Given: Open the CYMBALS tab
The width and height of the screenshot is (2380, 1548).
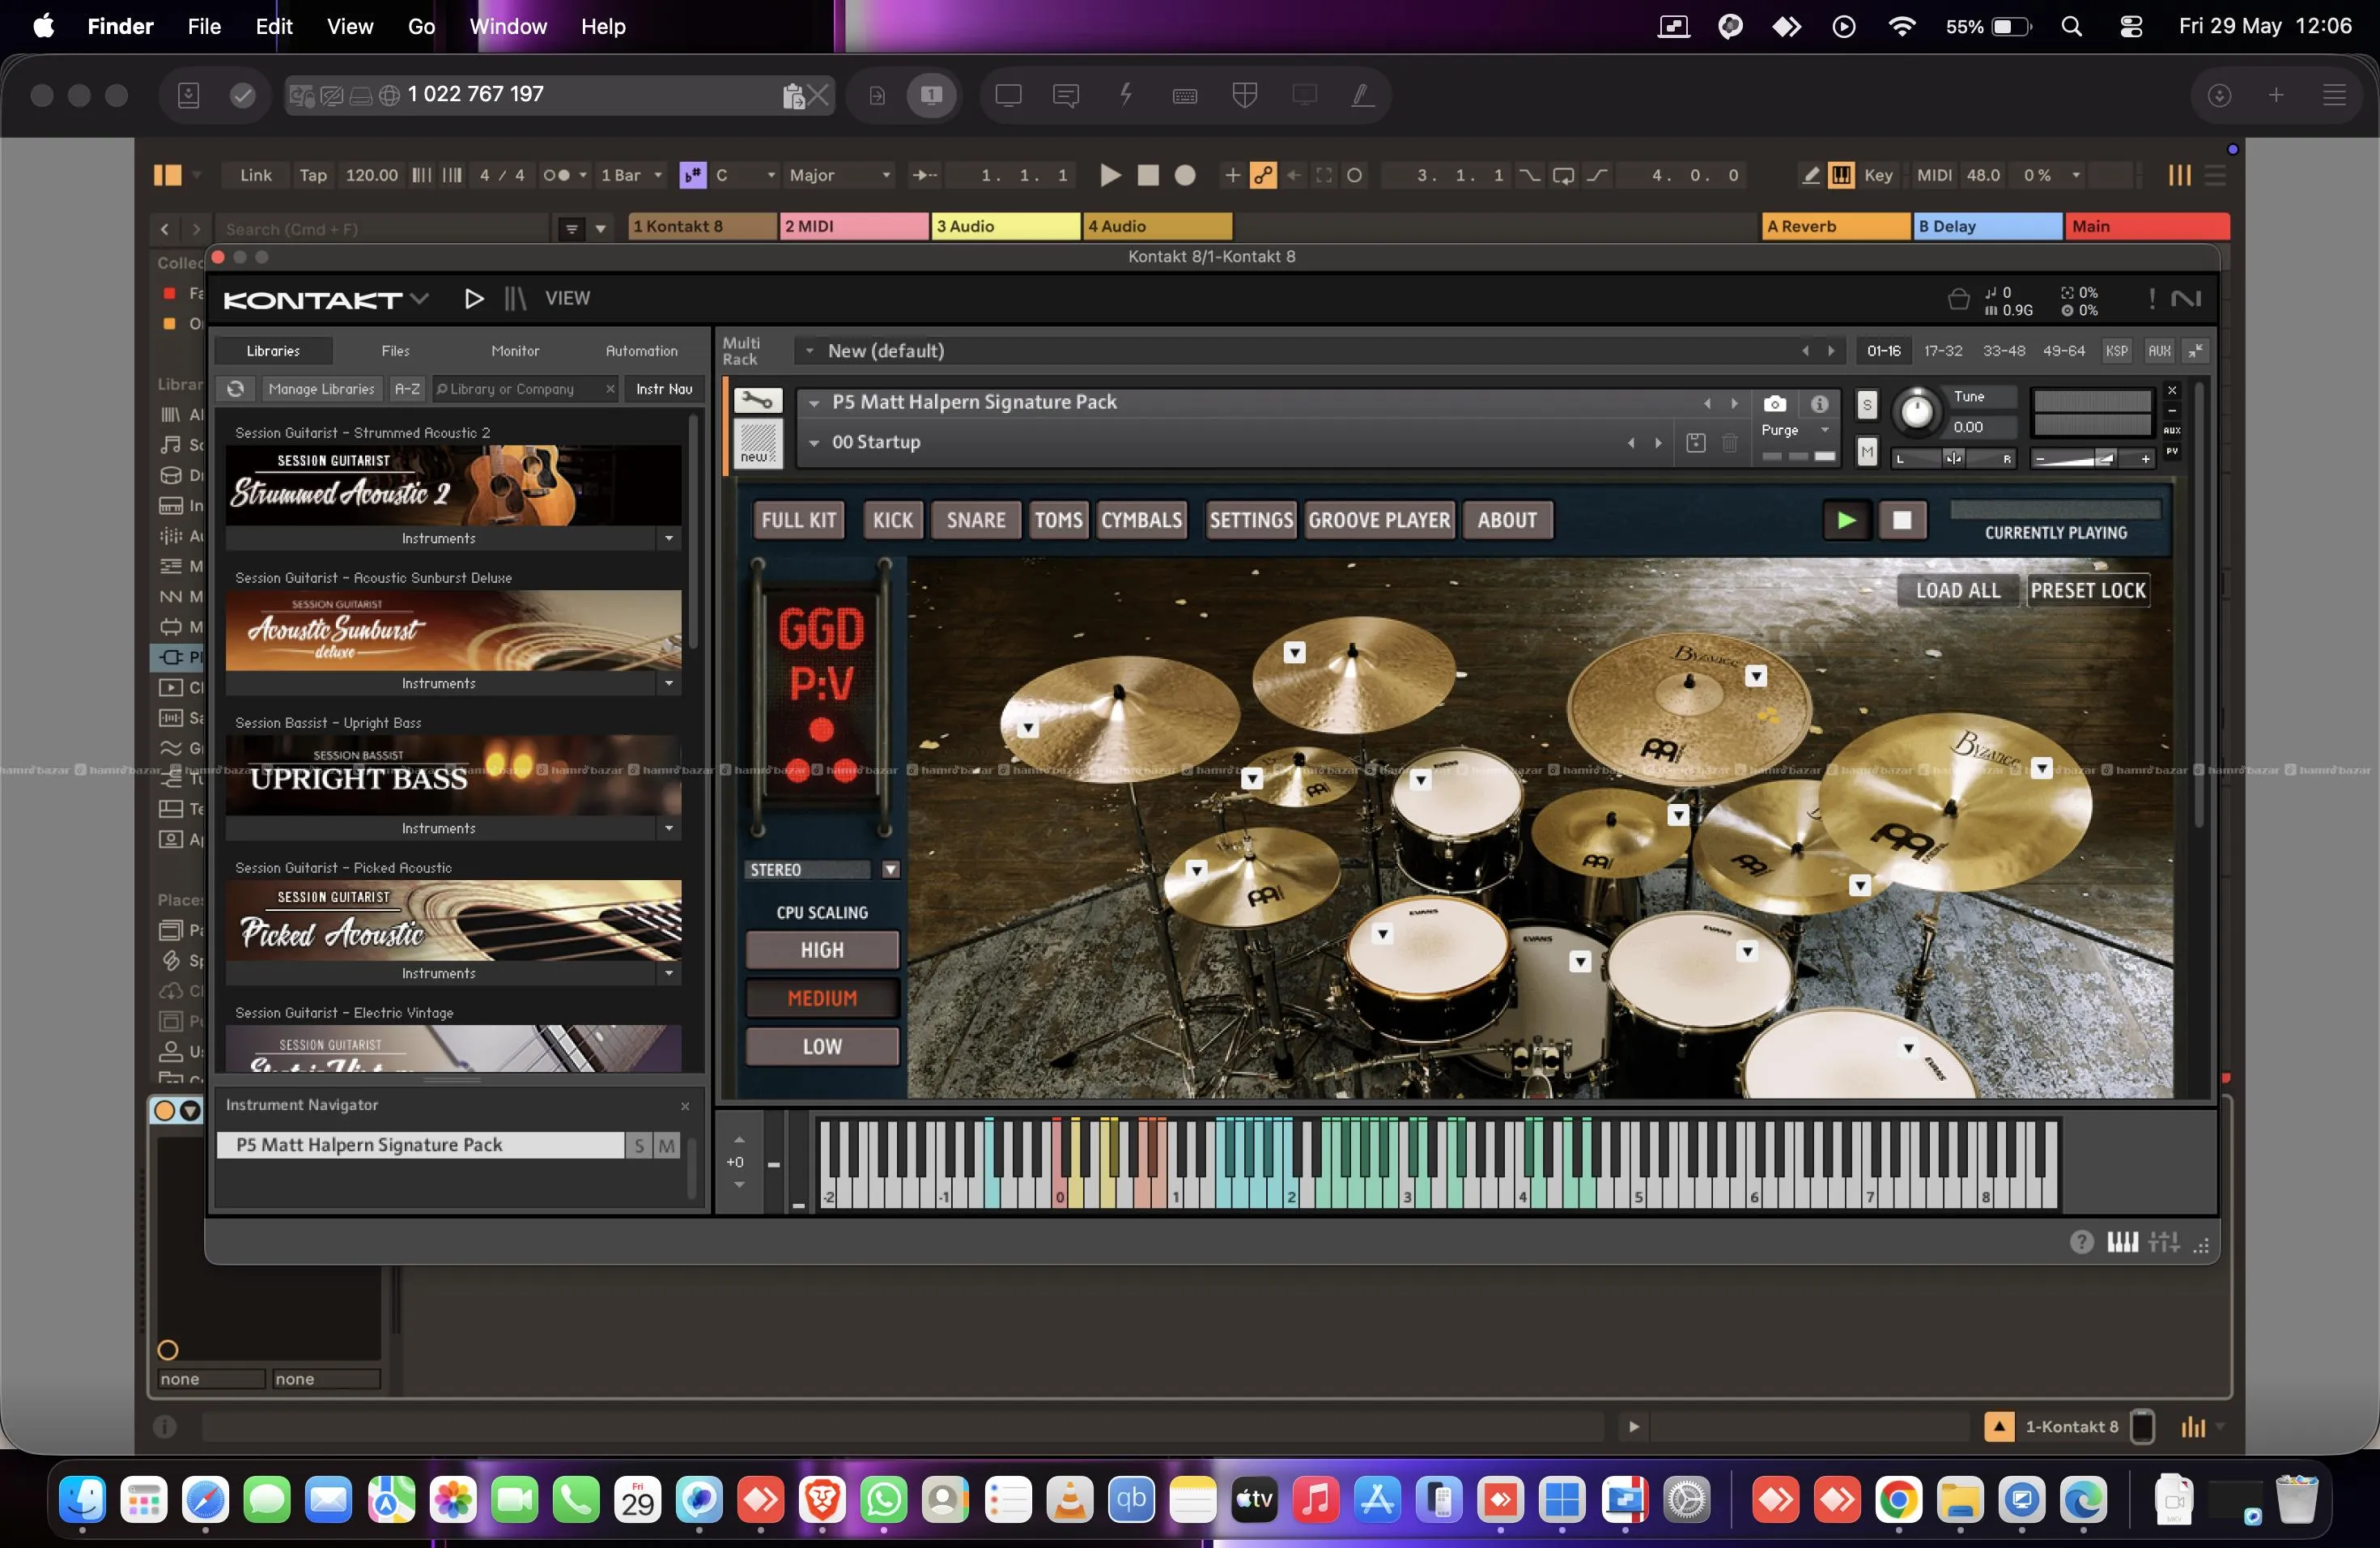Looking at the screenshot, I should (x=1141, y=520).
